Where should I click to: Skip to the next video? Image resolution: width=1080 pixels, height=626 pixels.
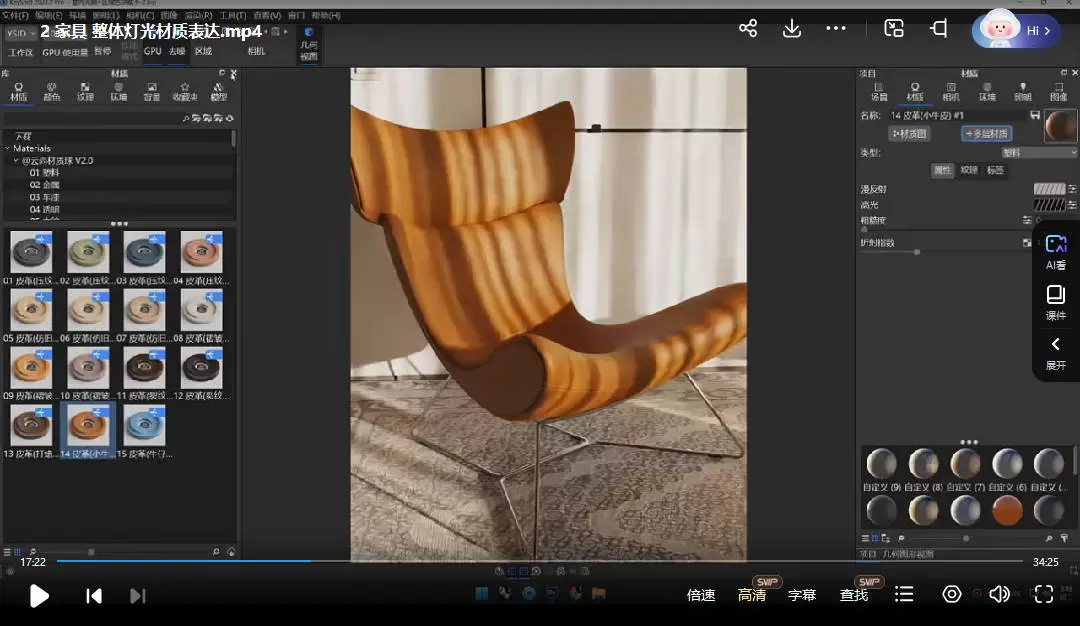[x=137, y=596]
